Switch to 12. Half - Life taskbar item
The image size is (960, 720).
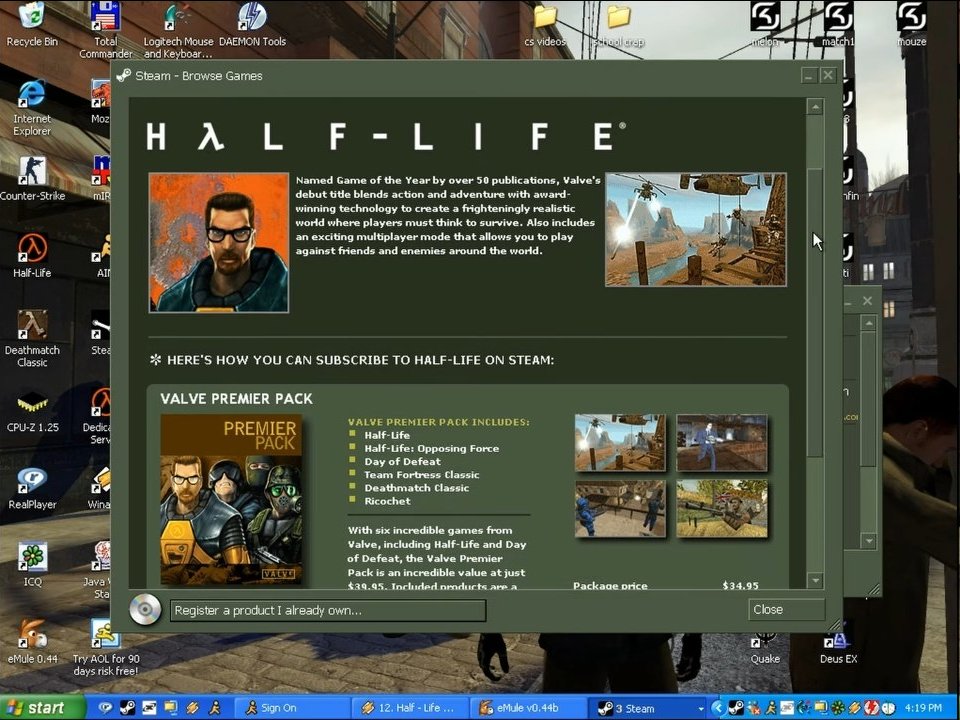pos(409,708)
